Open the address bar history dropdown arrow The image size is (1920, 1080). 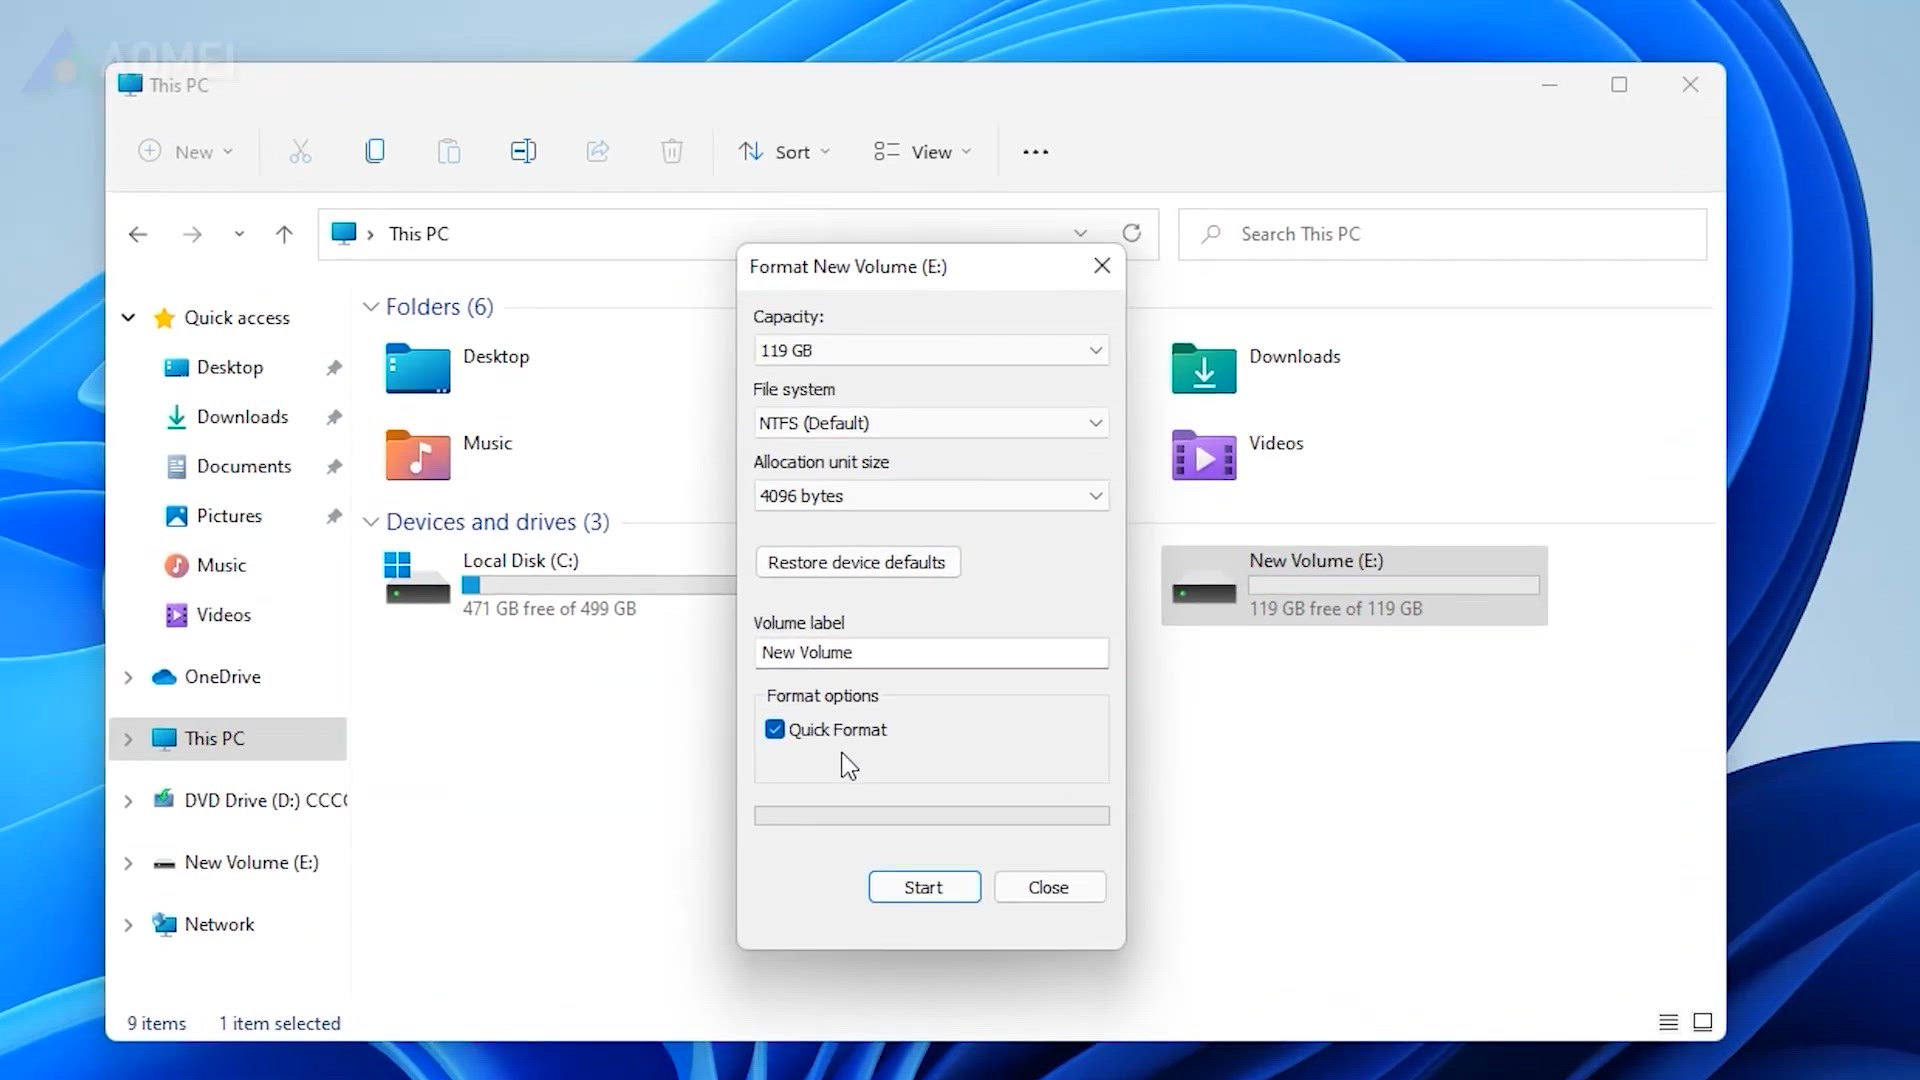(1080, 233)
